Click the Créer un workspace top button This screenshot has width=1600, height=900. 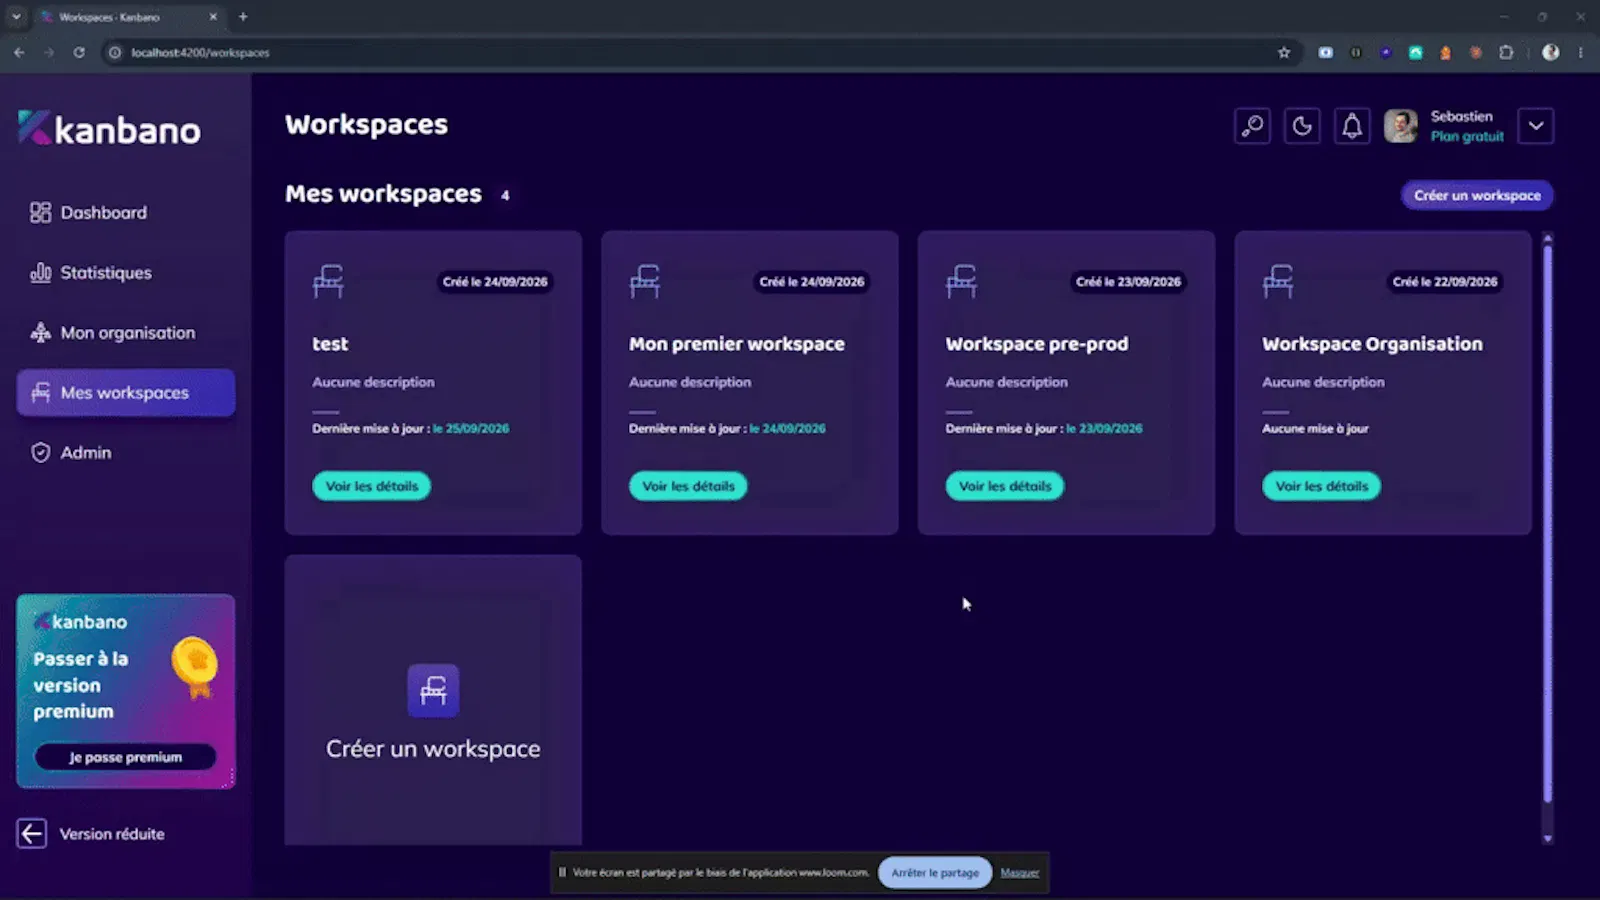tap(1477, 195)
